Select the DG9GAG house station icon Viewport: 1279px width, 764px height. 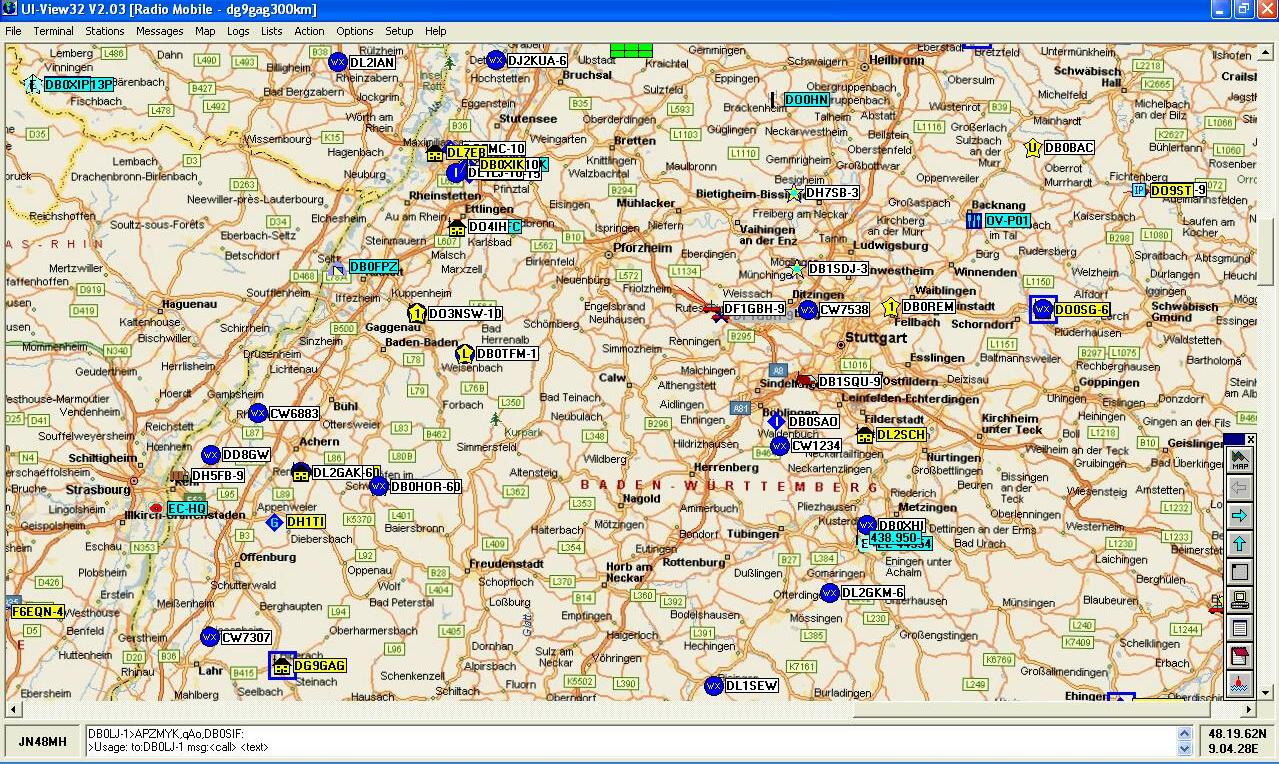click(282, 665)
